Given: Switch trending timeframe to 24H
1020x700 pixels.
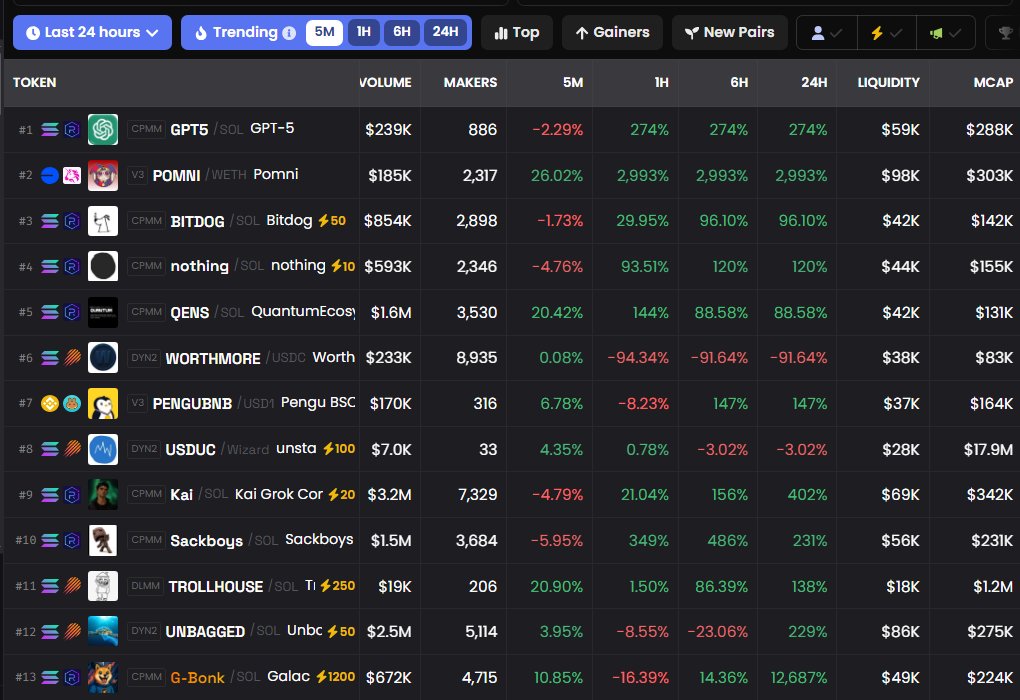Looking at the screenshot, I should [x=446, y=32].
